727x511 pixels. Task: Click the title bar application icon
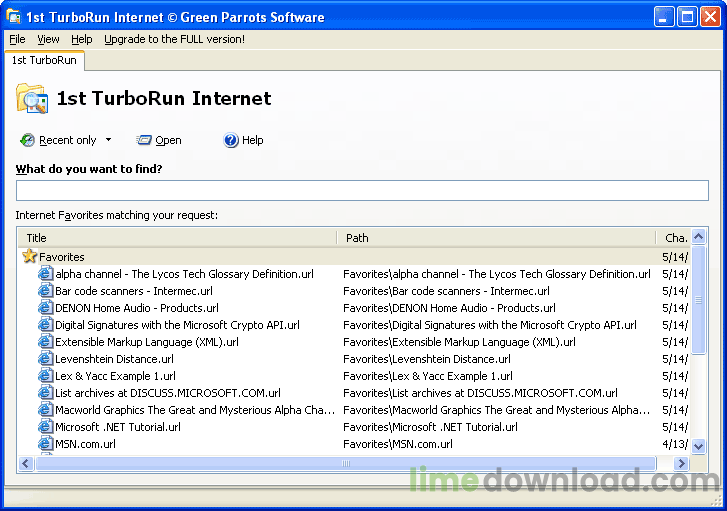pos(14,17)
